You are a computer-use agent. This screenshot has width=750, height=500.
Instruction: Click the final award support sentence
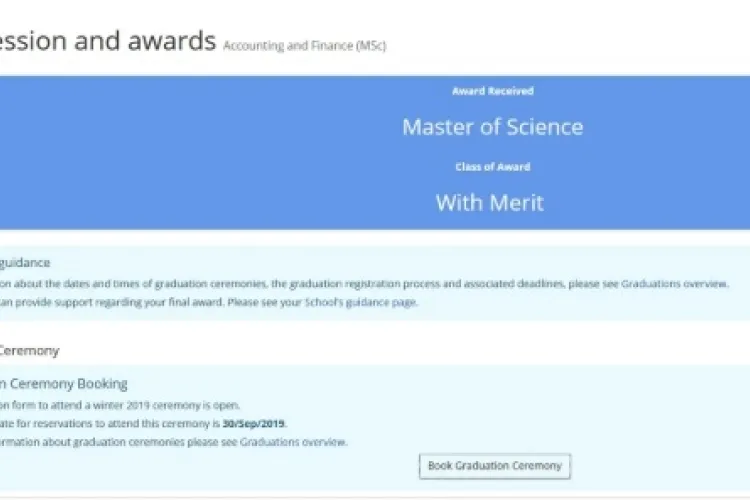209,302
